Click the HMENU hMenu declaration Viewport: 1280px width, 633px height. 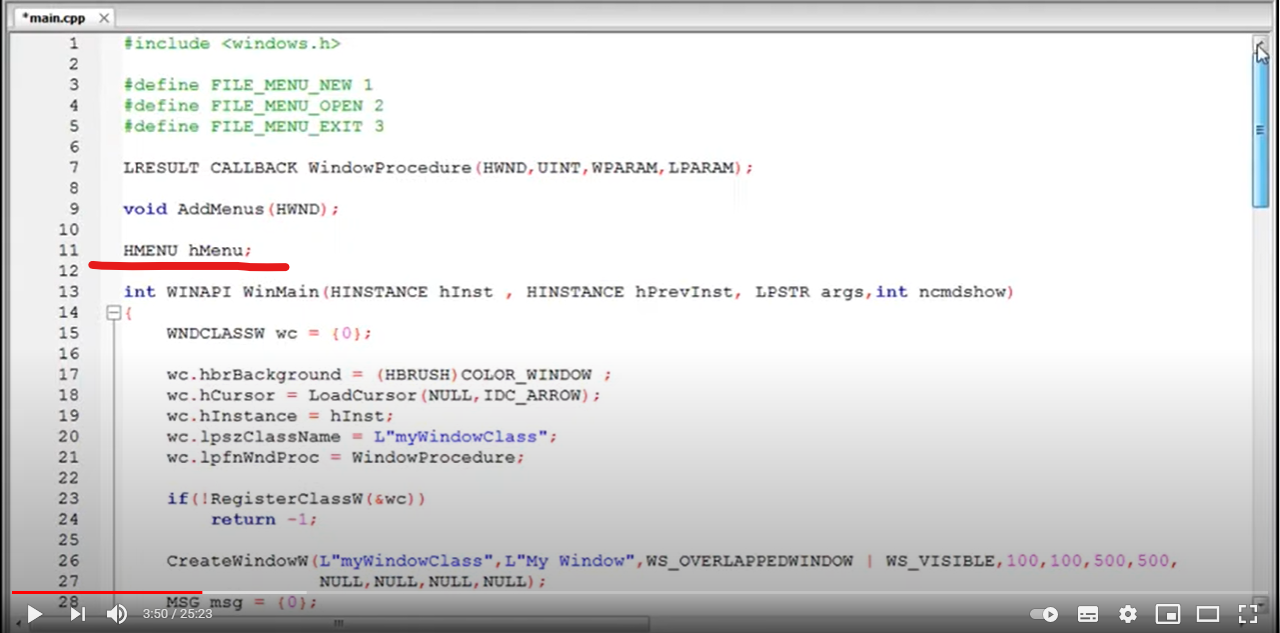[185, 250]
